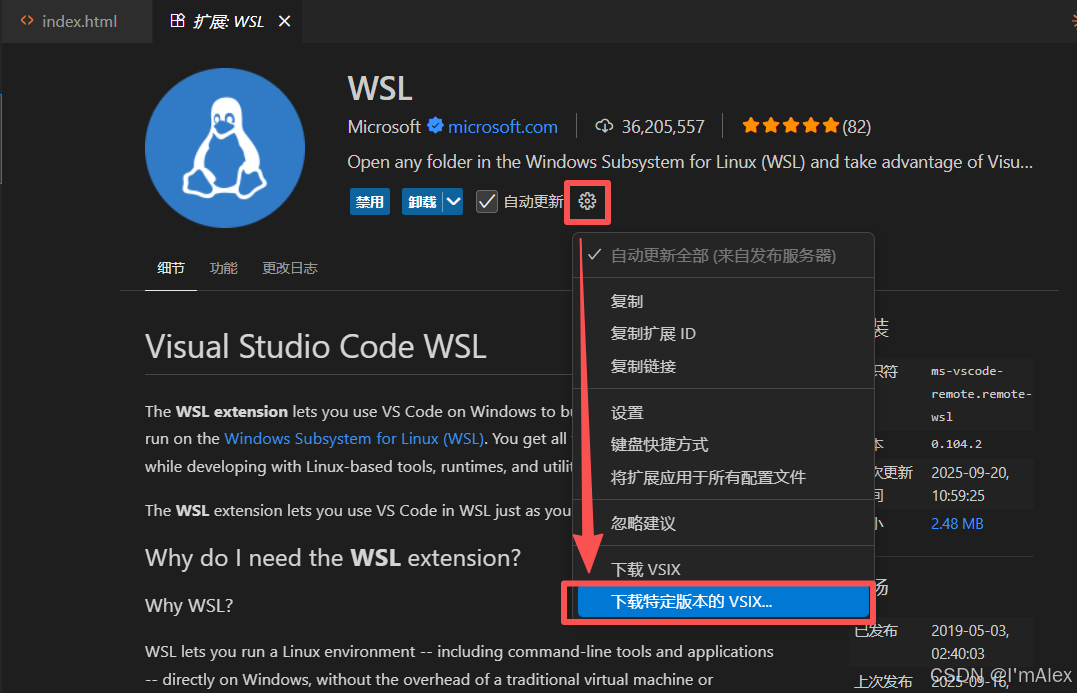Viewport: 1077px width, 693px height.
Task: Click the (82) rating count
Action: [857, 127]
